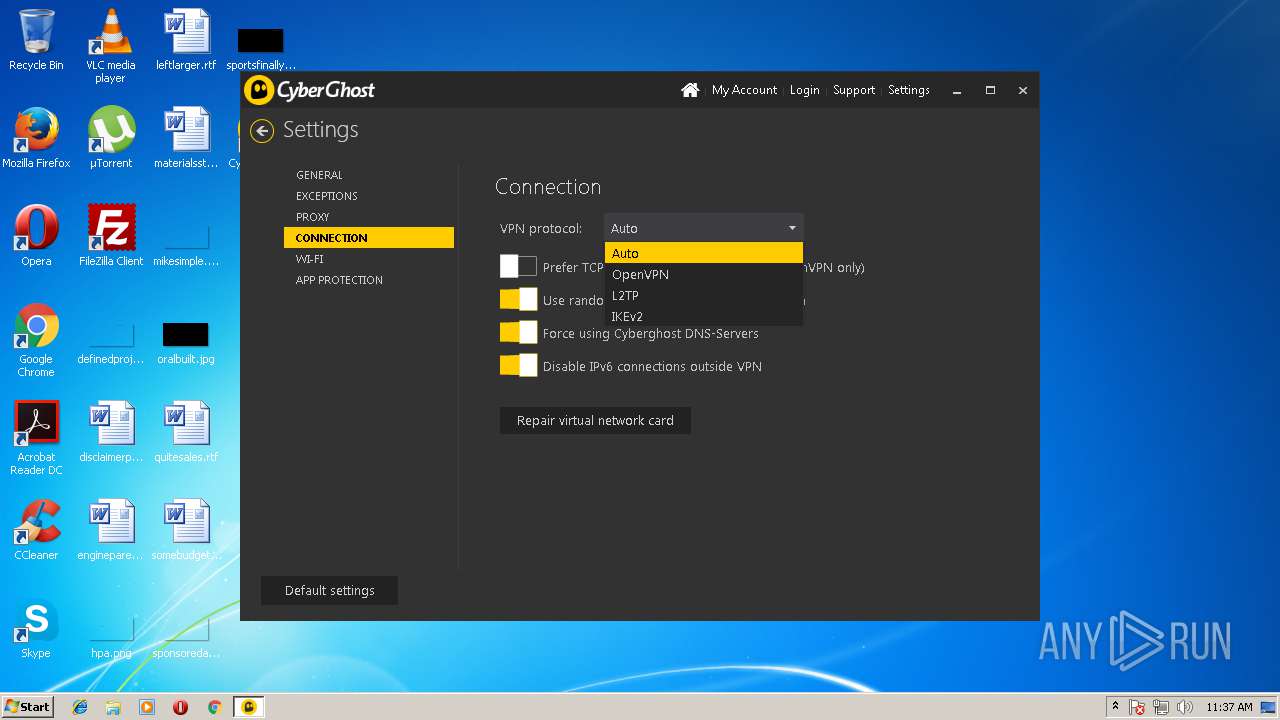Click CyberGhost icon in taskbar

point(248,707)
